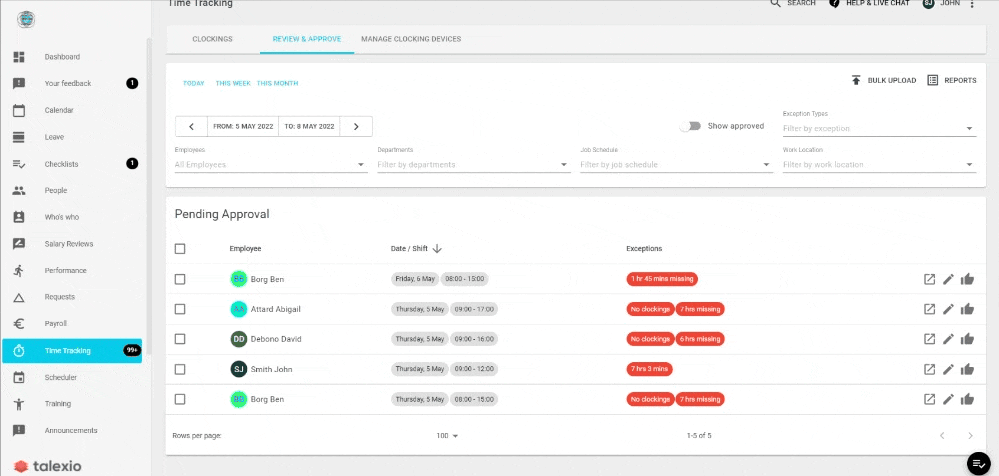999x476 pixels.
Task: Open details icon for Borg Ben Friday row
Action: 930,279
